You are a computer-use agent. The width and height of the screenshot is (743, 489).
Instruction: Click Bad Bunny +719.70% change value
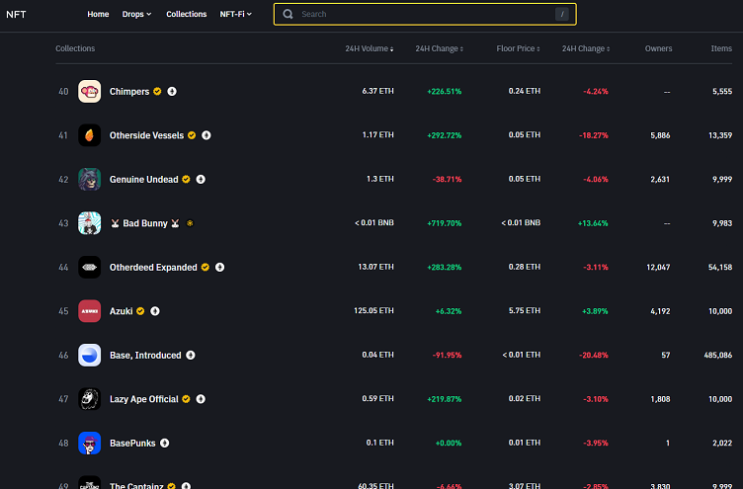click(x=444, y=223)
